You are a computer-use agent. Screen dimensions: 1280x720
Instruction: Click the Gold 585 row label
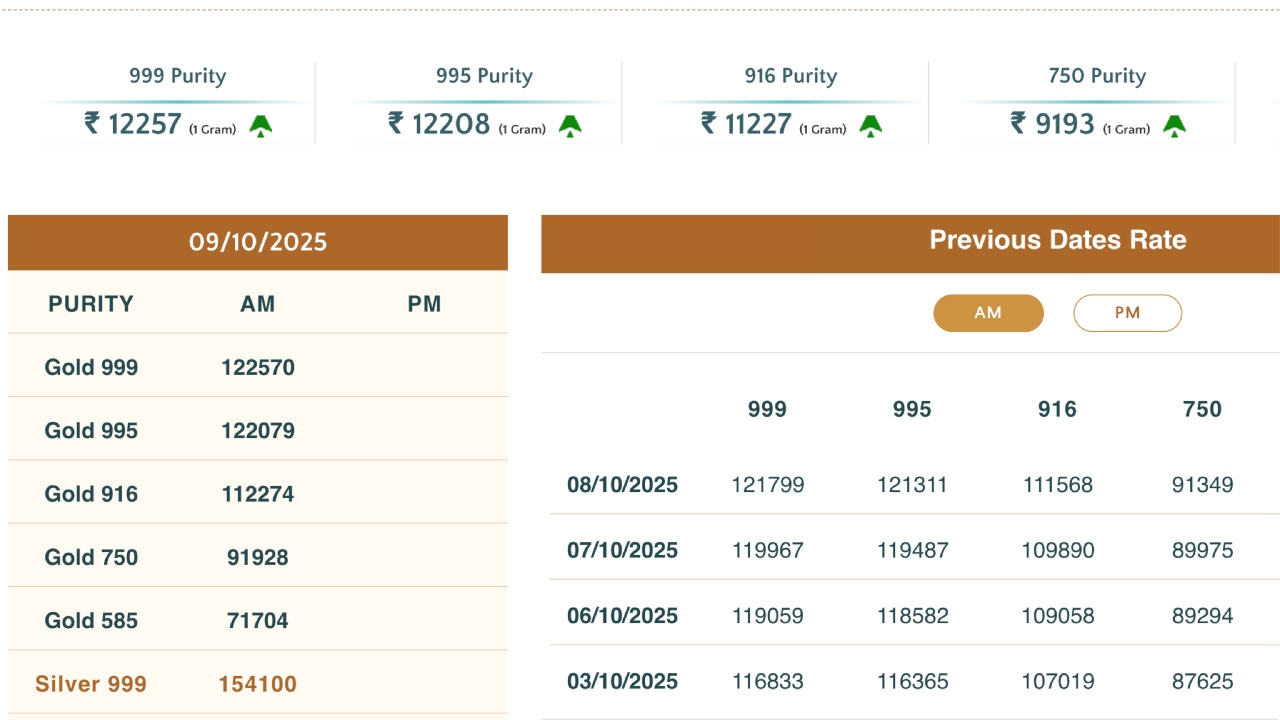coord(91,621)
